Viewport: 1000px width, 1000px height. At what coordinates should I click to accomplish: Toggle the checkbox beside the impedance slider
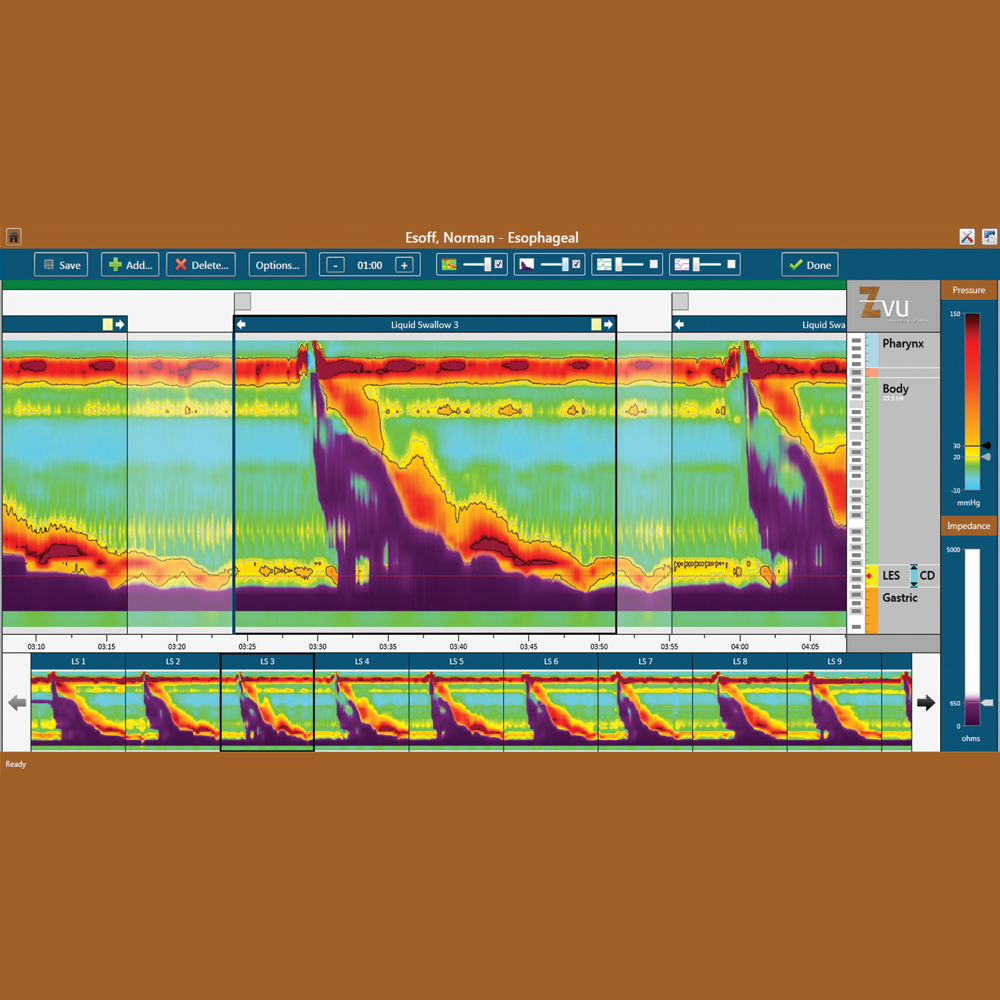click(x=578, y=263)
